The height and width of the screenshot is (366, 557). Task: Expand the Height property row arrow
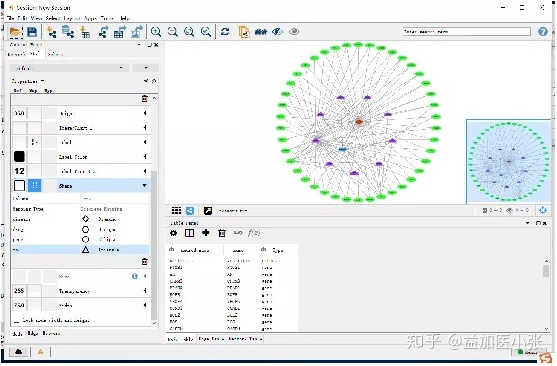pyautogui.click(x=145, y=113)
